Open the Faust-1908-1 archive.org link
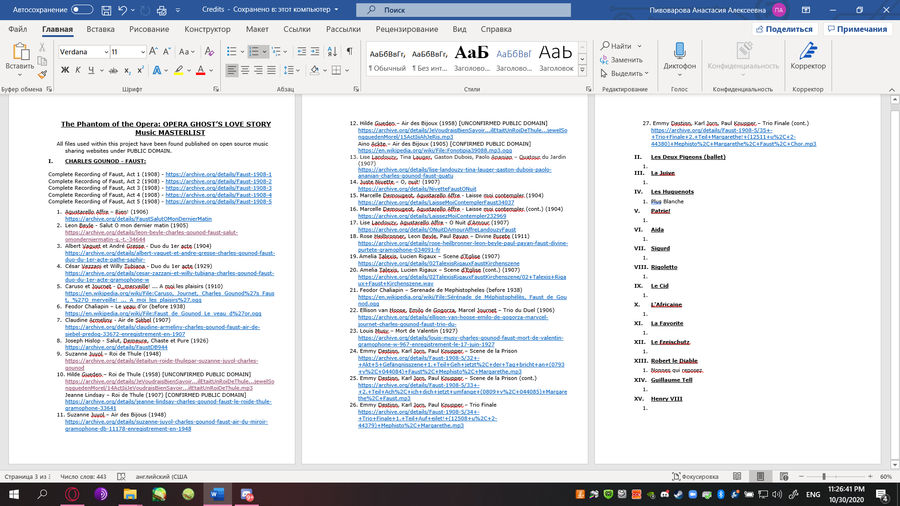This screenshot has height=506, width=900. pos(219,174)
